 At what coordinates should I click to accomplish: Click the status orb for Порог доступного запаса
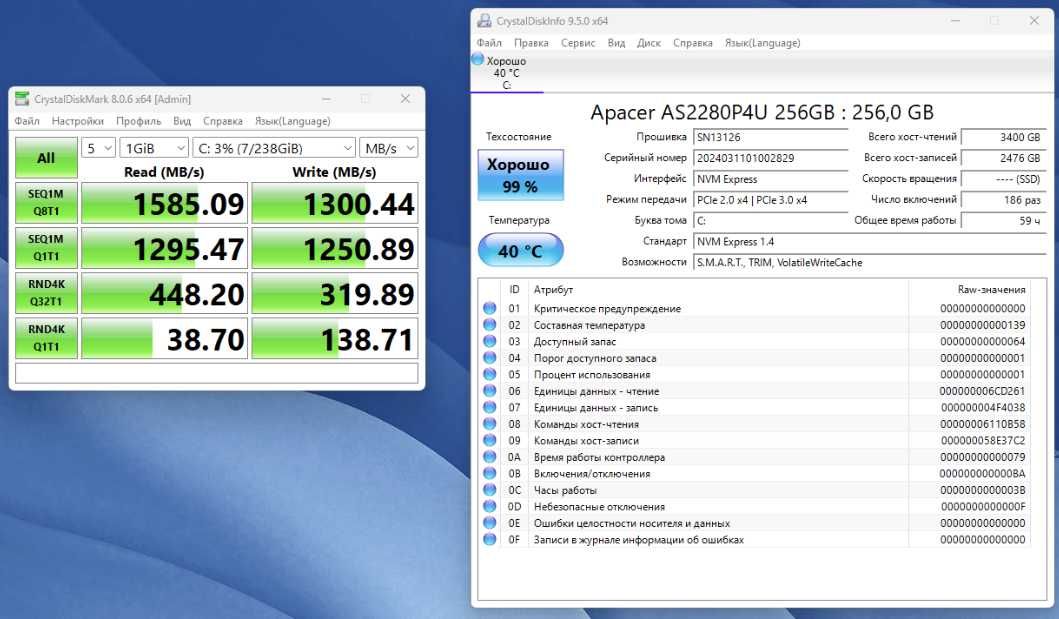click(490, 358)
